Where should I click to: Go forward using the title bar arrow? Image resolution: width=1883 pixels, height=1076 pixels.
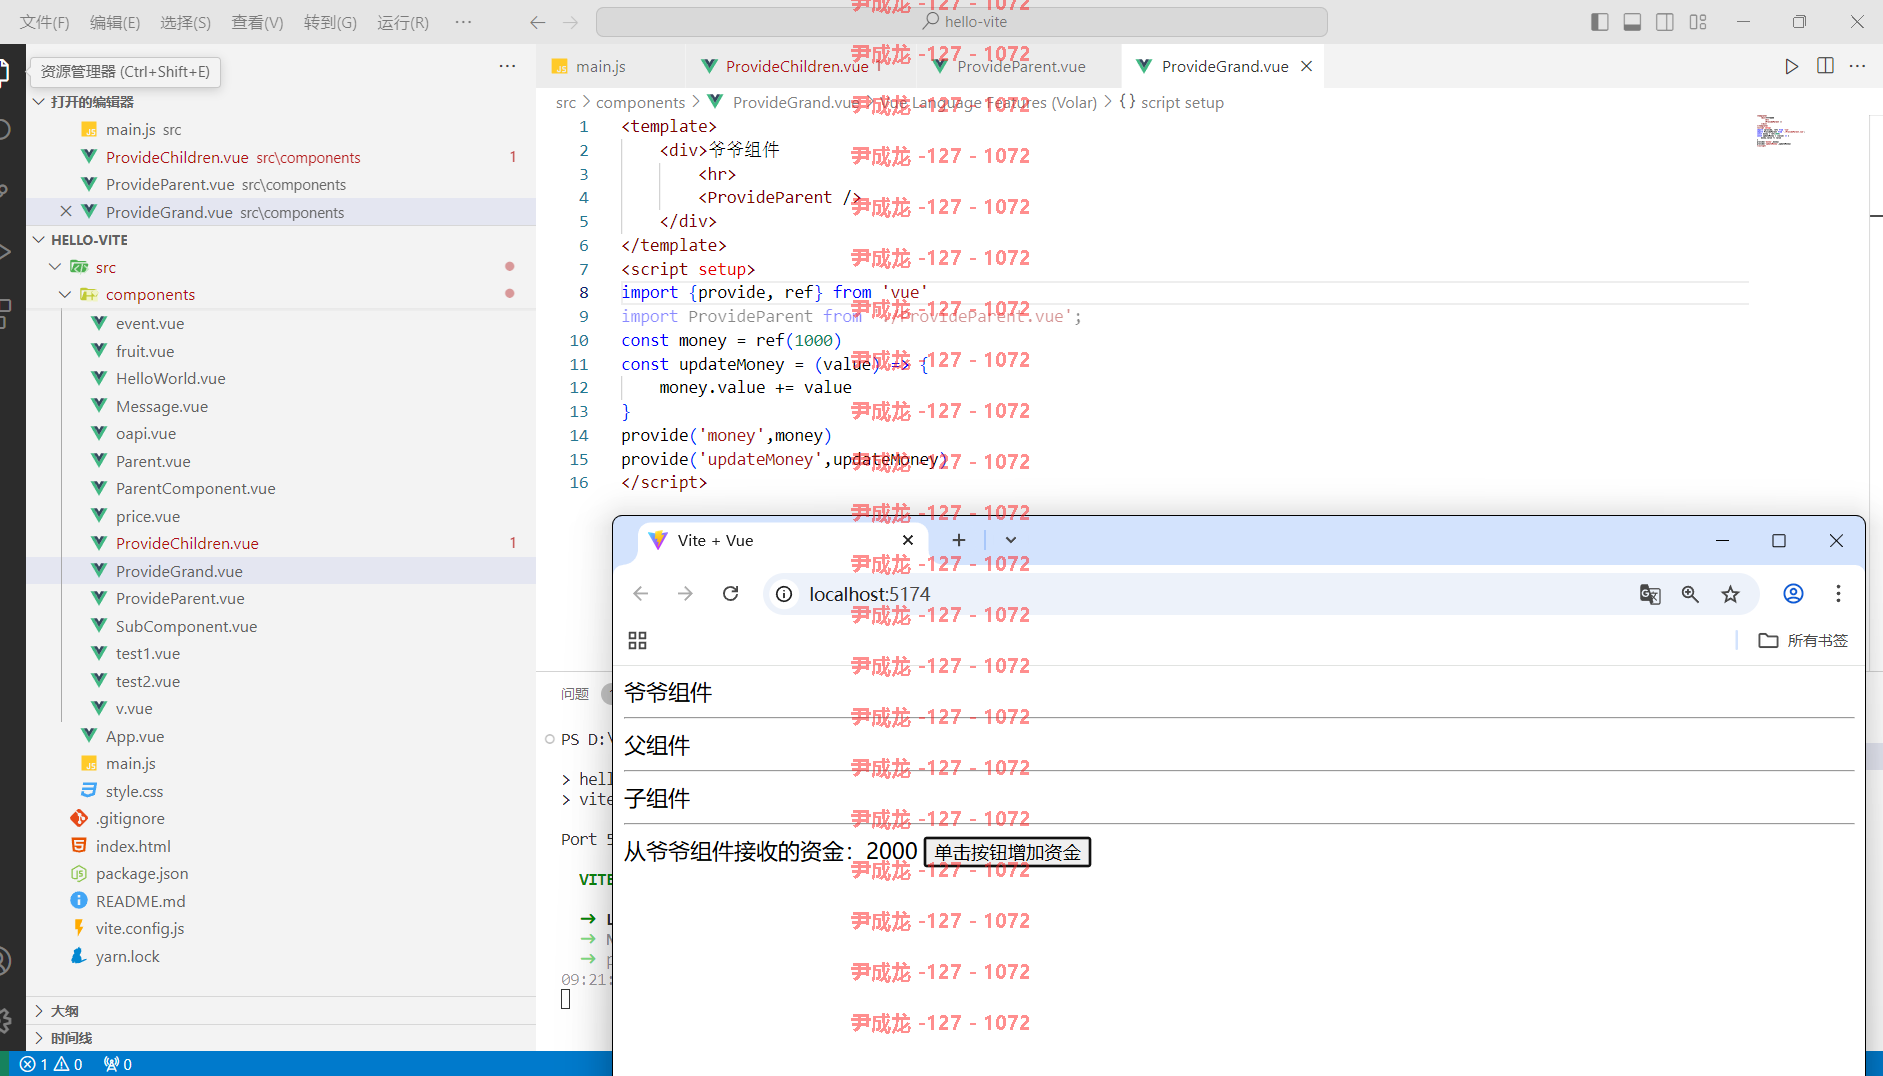click(570, 22)
